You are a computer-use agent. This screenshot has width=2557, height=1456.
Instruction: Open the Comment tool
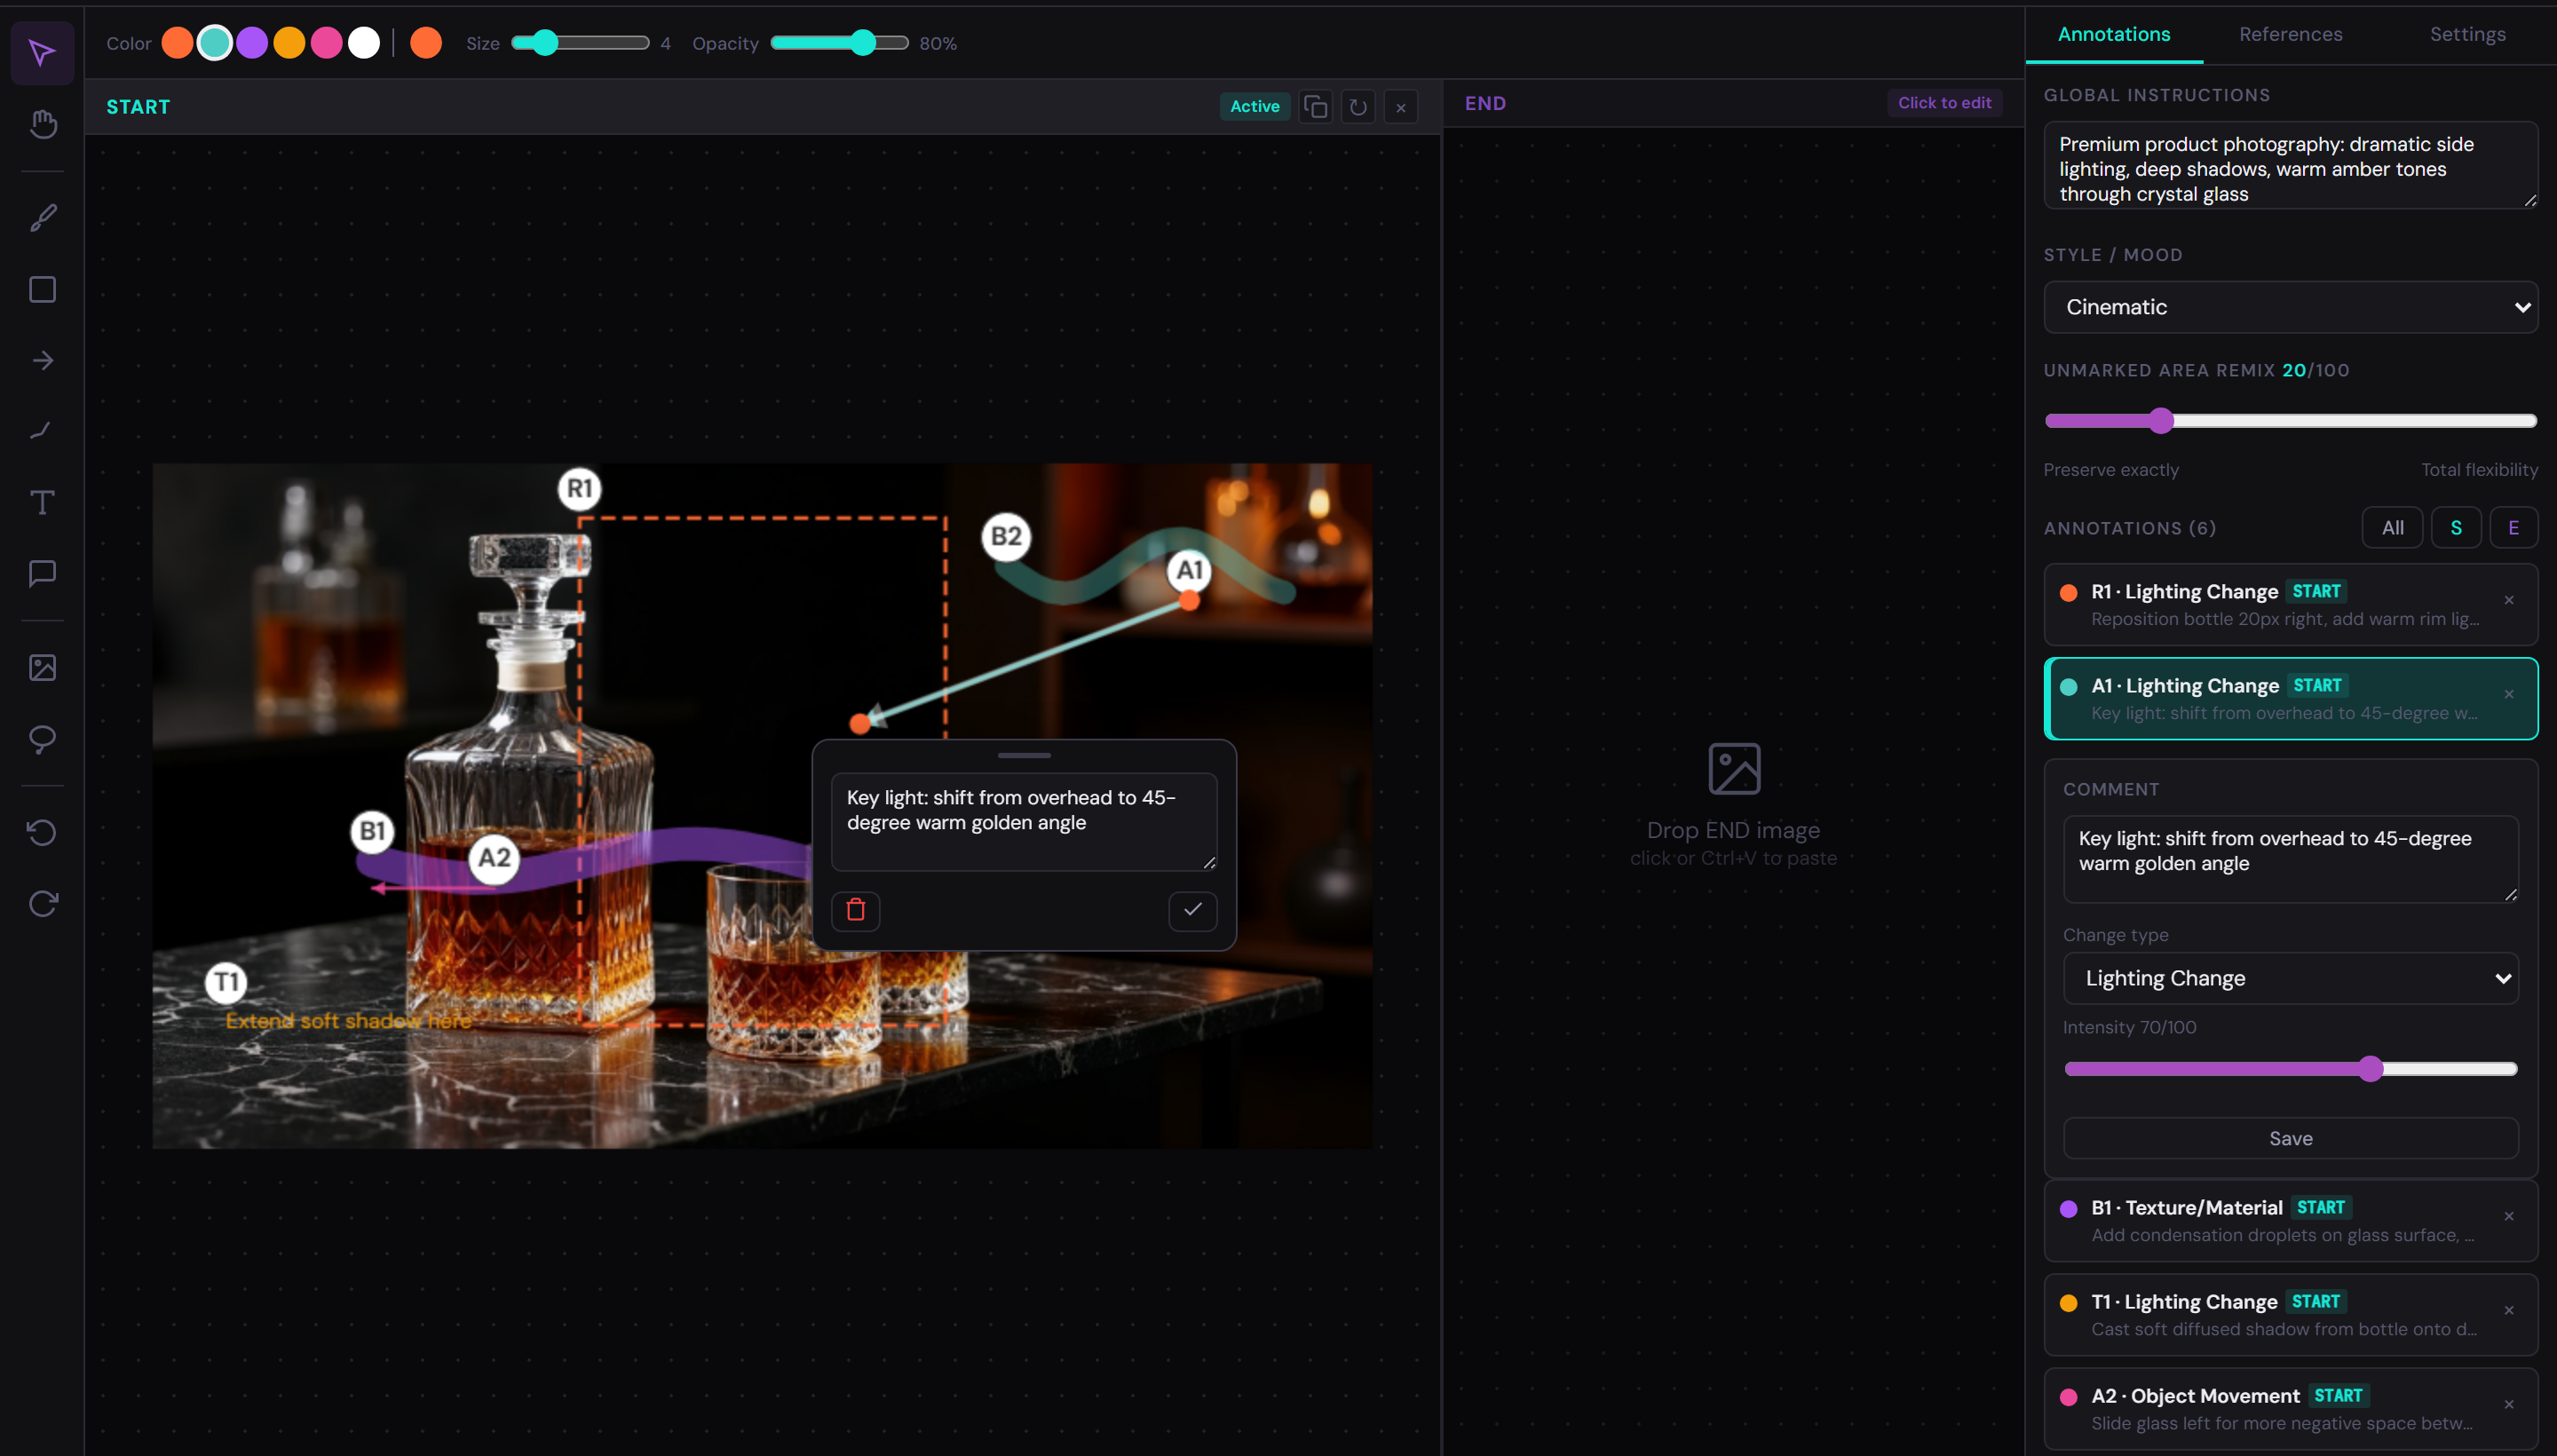tap(42, 573)
